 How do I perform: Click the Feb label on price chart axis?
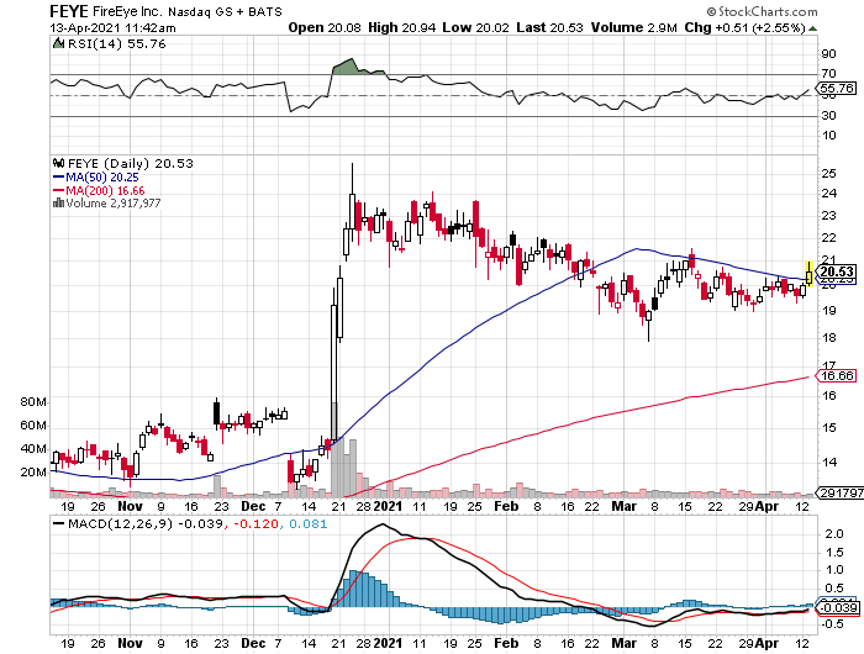pyautogui.click(x=506, y=506)
